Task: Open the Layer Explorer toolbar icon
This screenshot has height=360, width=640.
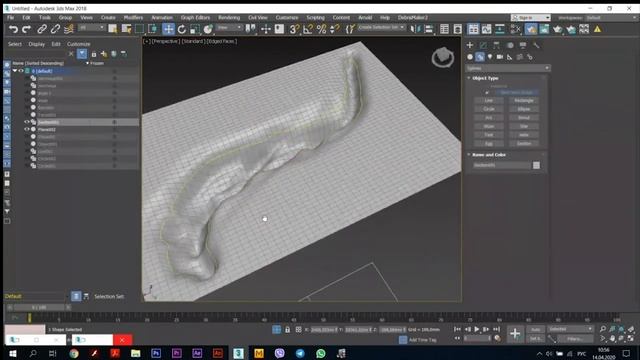Action: 458,29
